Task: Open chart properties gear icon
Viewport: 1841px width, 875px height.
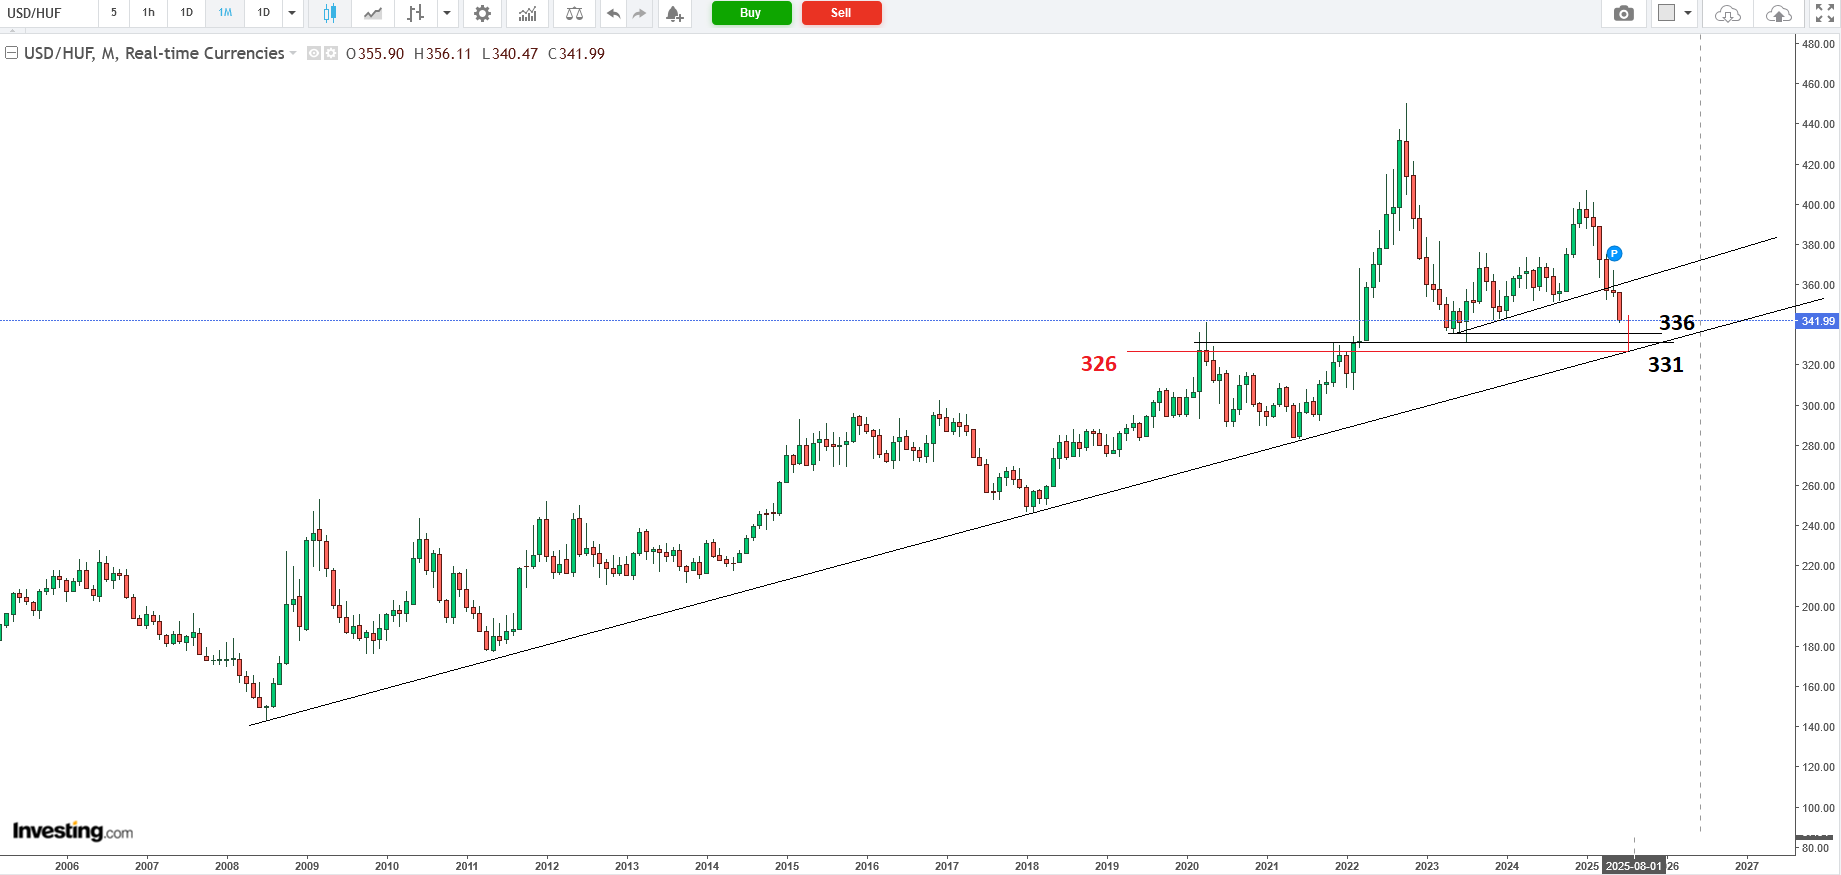Action: (482, 13)
